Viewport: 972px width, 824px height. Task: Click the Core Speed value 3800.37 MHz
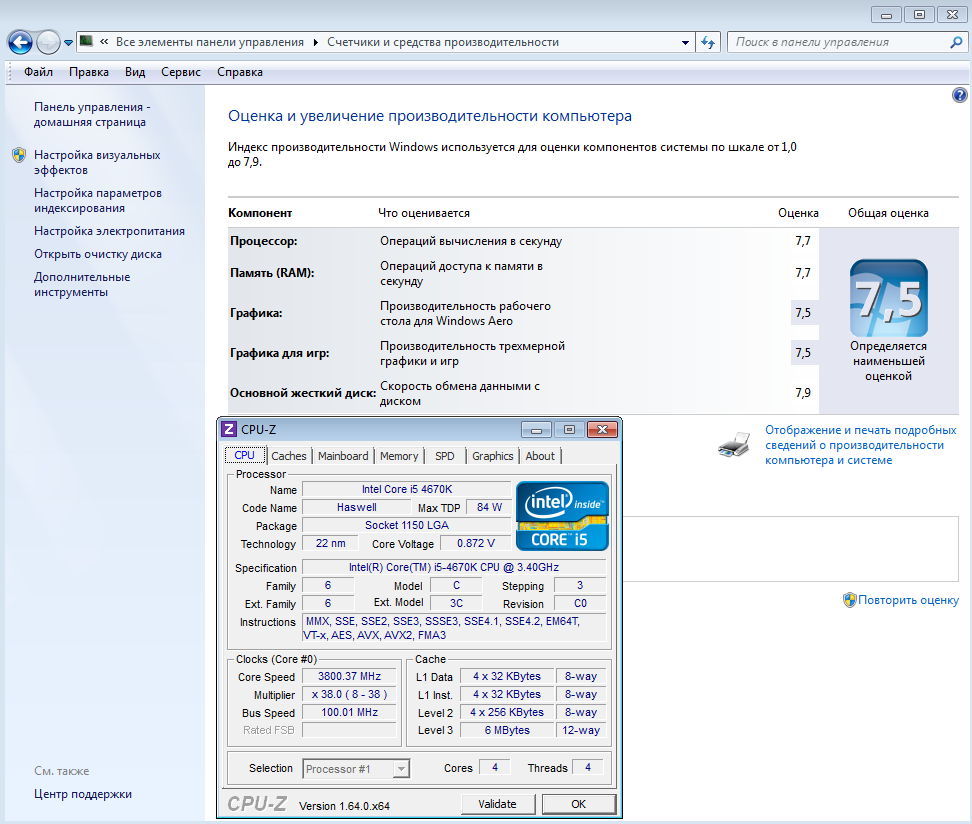click(x=350, y=676)
